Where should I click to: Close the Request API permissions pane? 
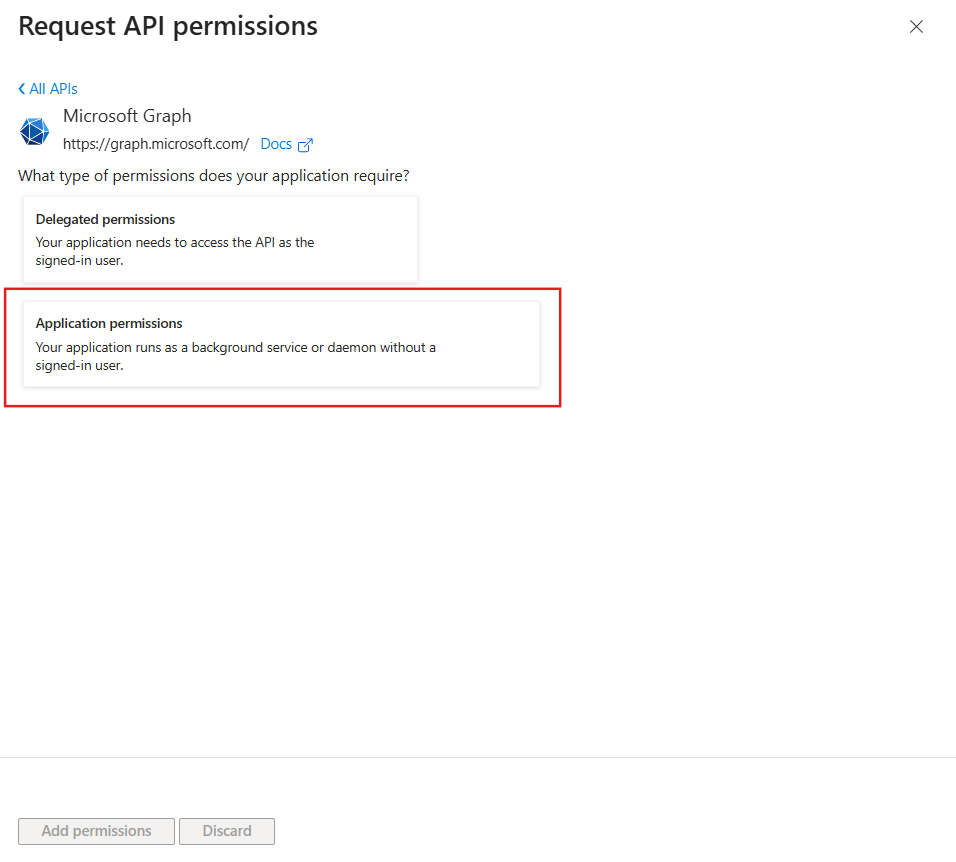(x=916, y=27)
